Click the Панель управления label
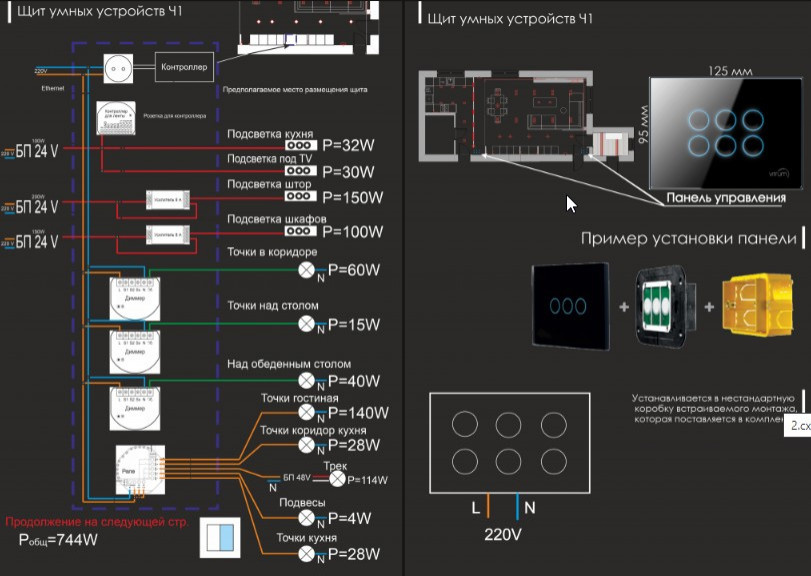This screenshot has width=811, height=576. 726,198
